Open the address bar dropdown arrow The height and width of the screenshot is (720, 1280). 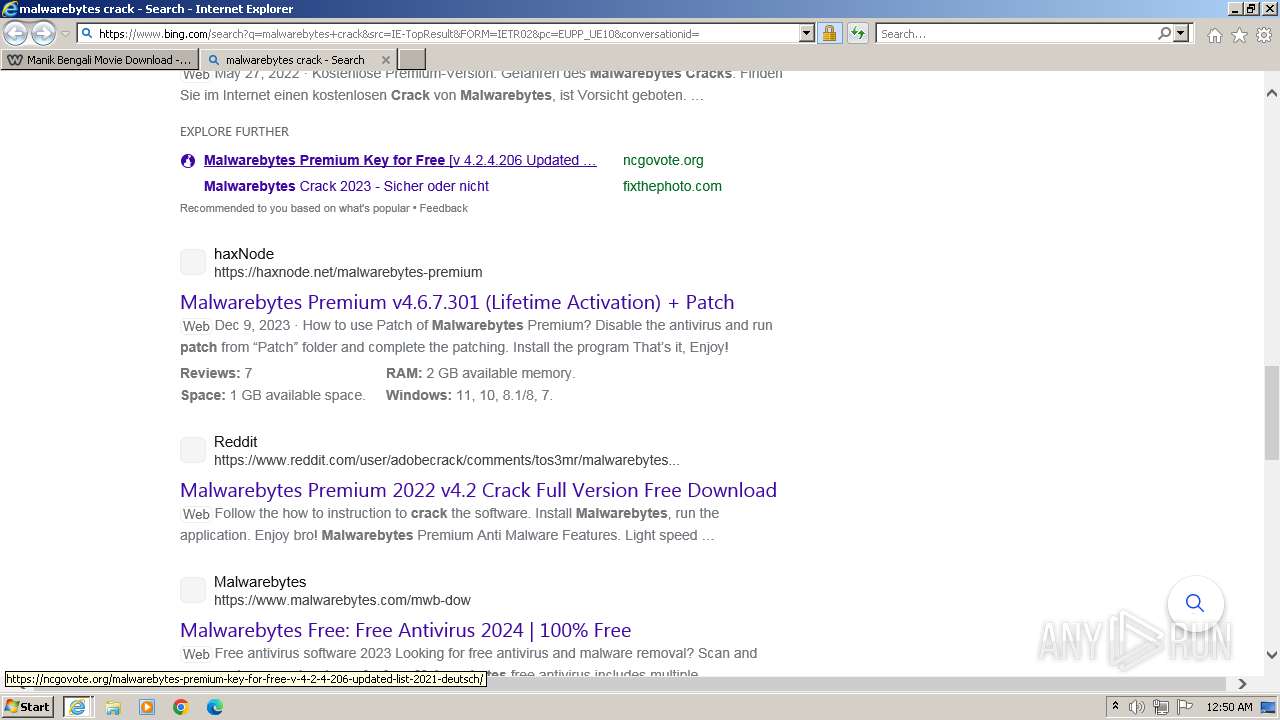click(807, 34)
